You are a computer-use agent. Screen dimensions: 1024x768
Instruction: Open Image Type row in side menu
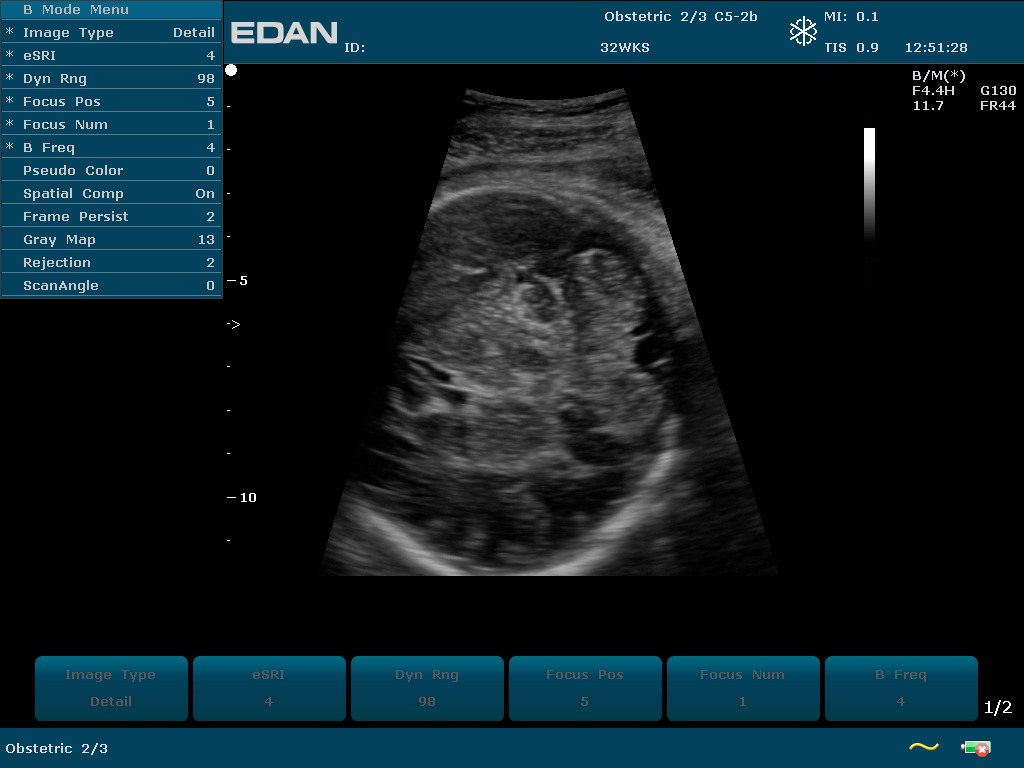[x=111, y=33]
